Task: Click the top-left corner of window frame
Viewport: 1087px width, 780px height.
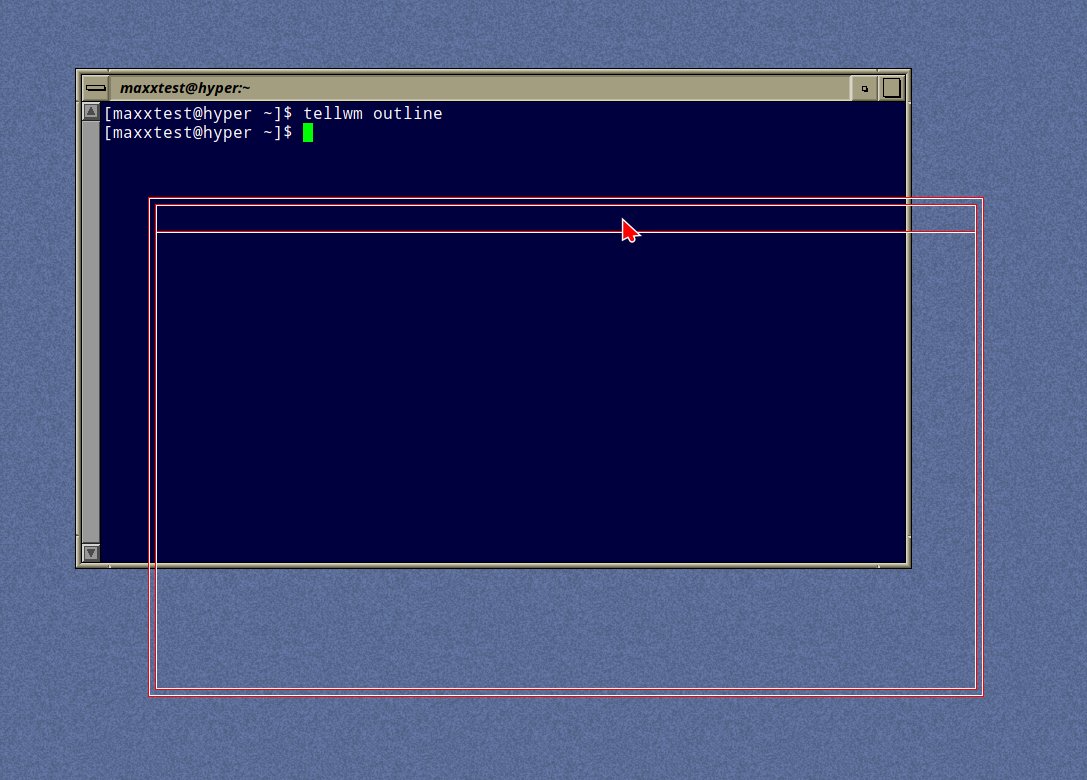Action: pyautogui.click(x=78, y=71)
